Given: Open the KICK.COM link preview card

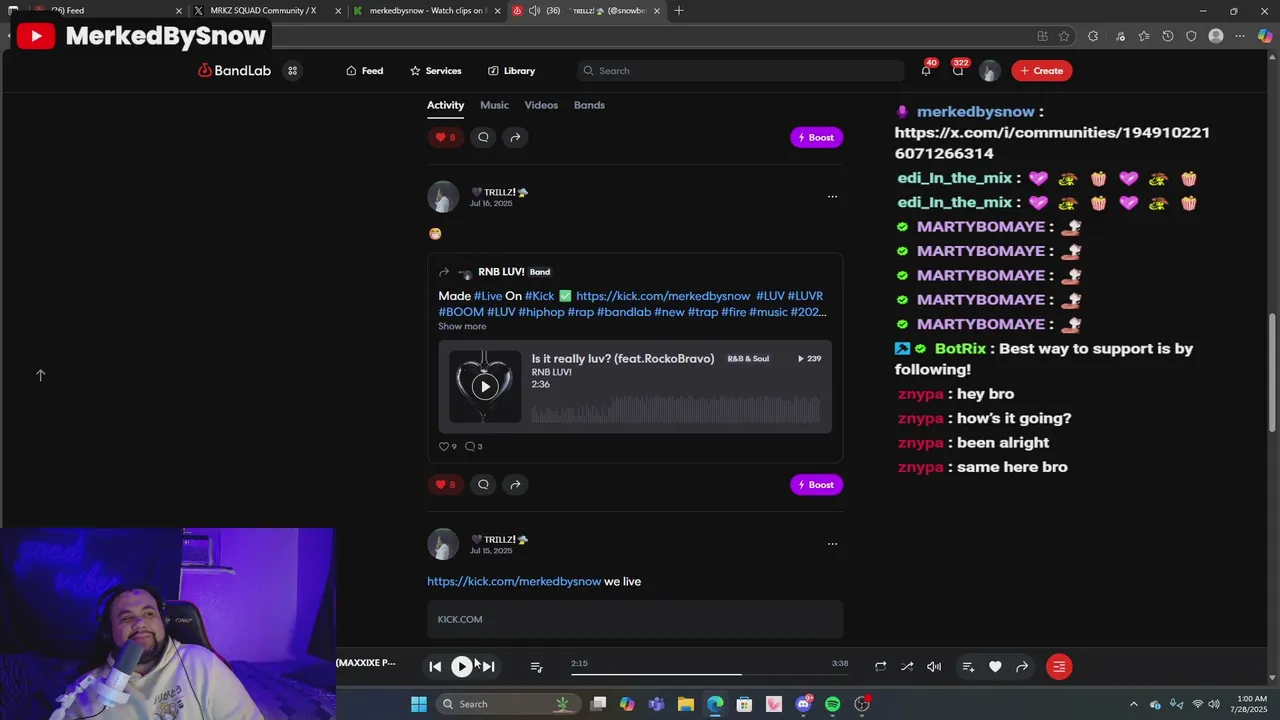Looking at the screenshot, I should pos(635,620).
